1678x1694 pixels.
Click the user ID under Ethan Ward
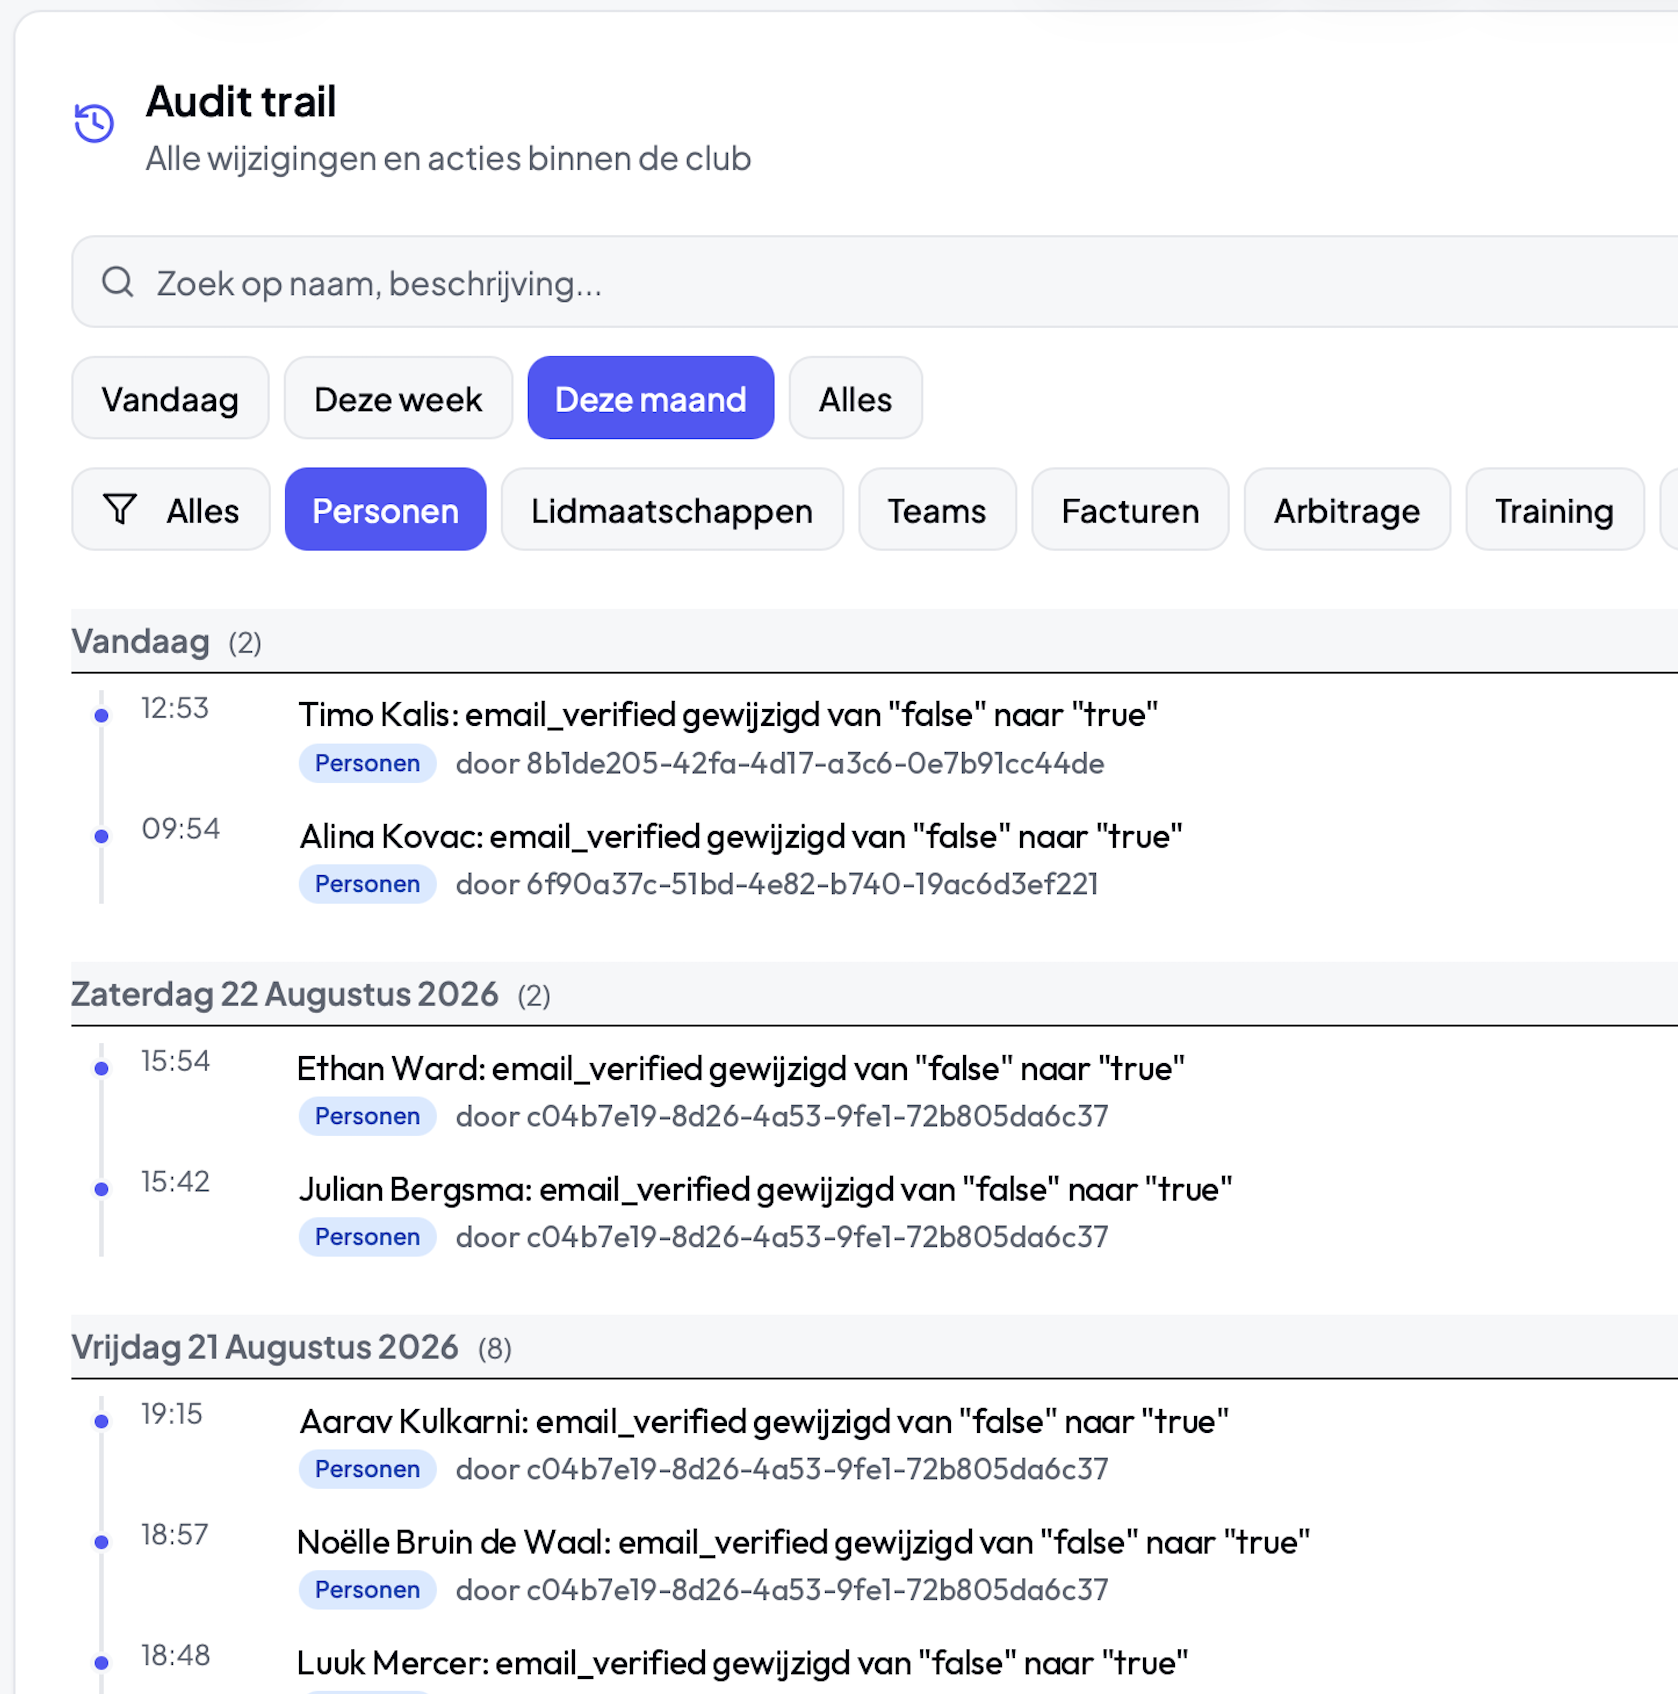[817, 1116]
